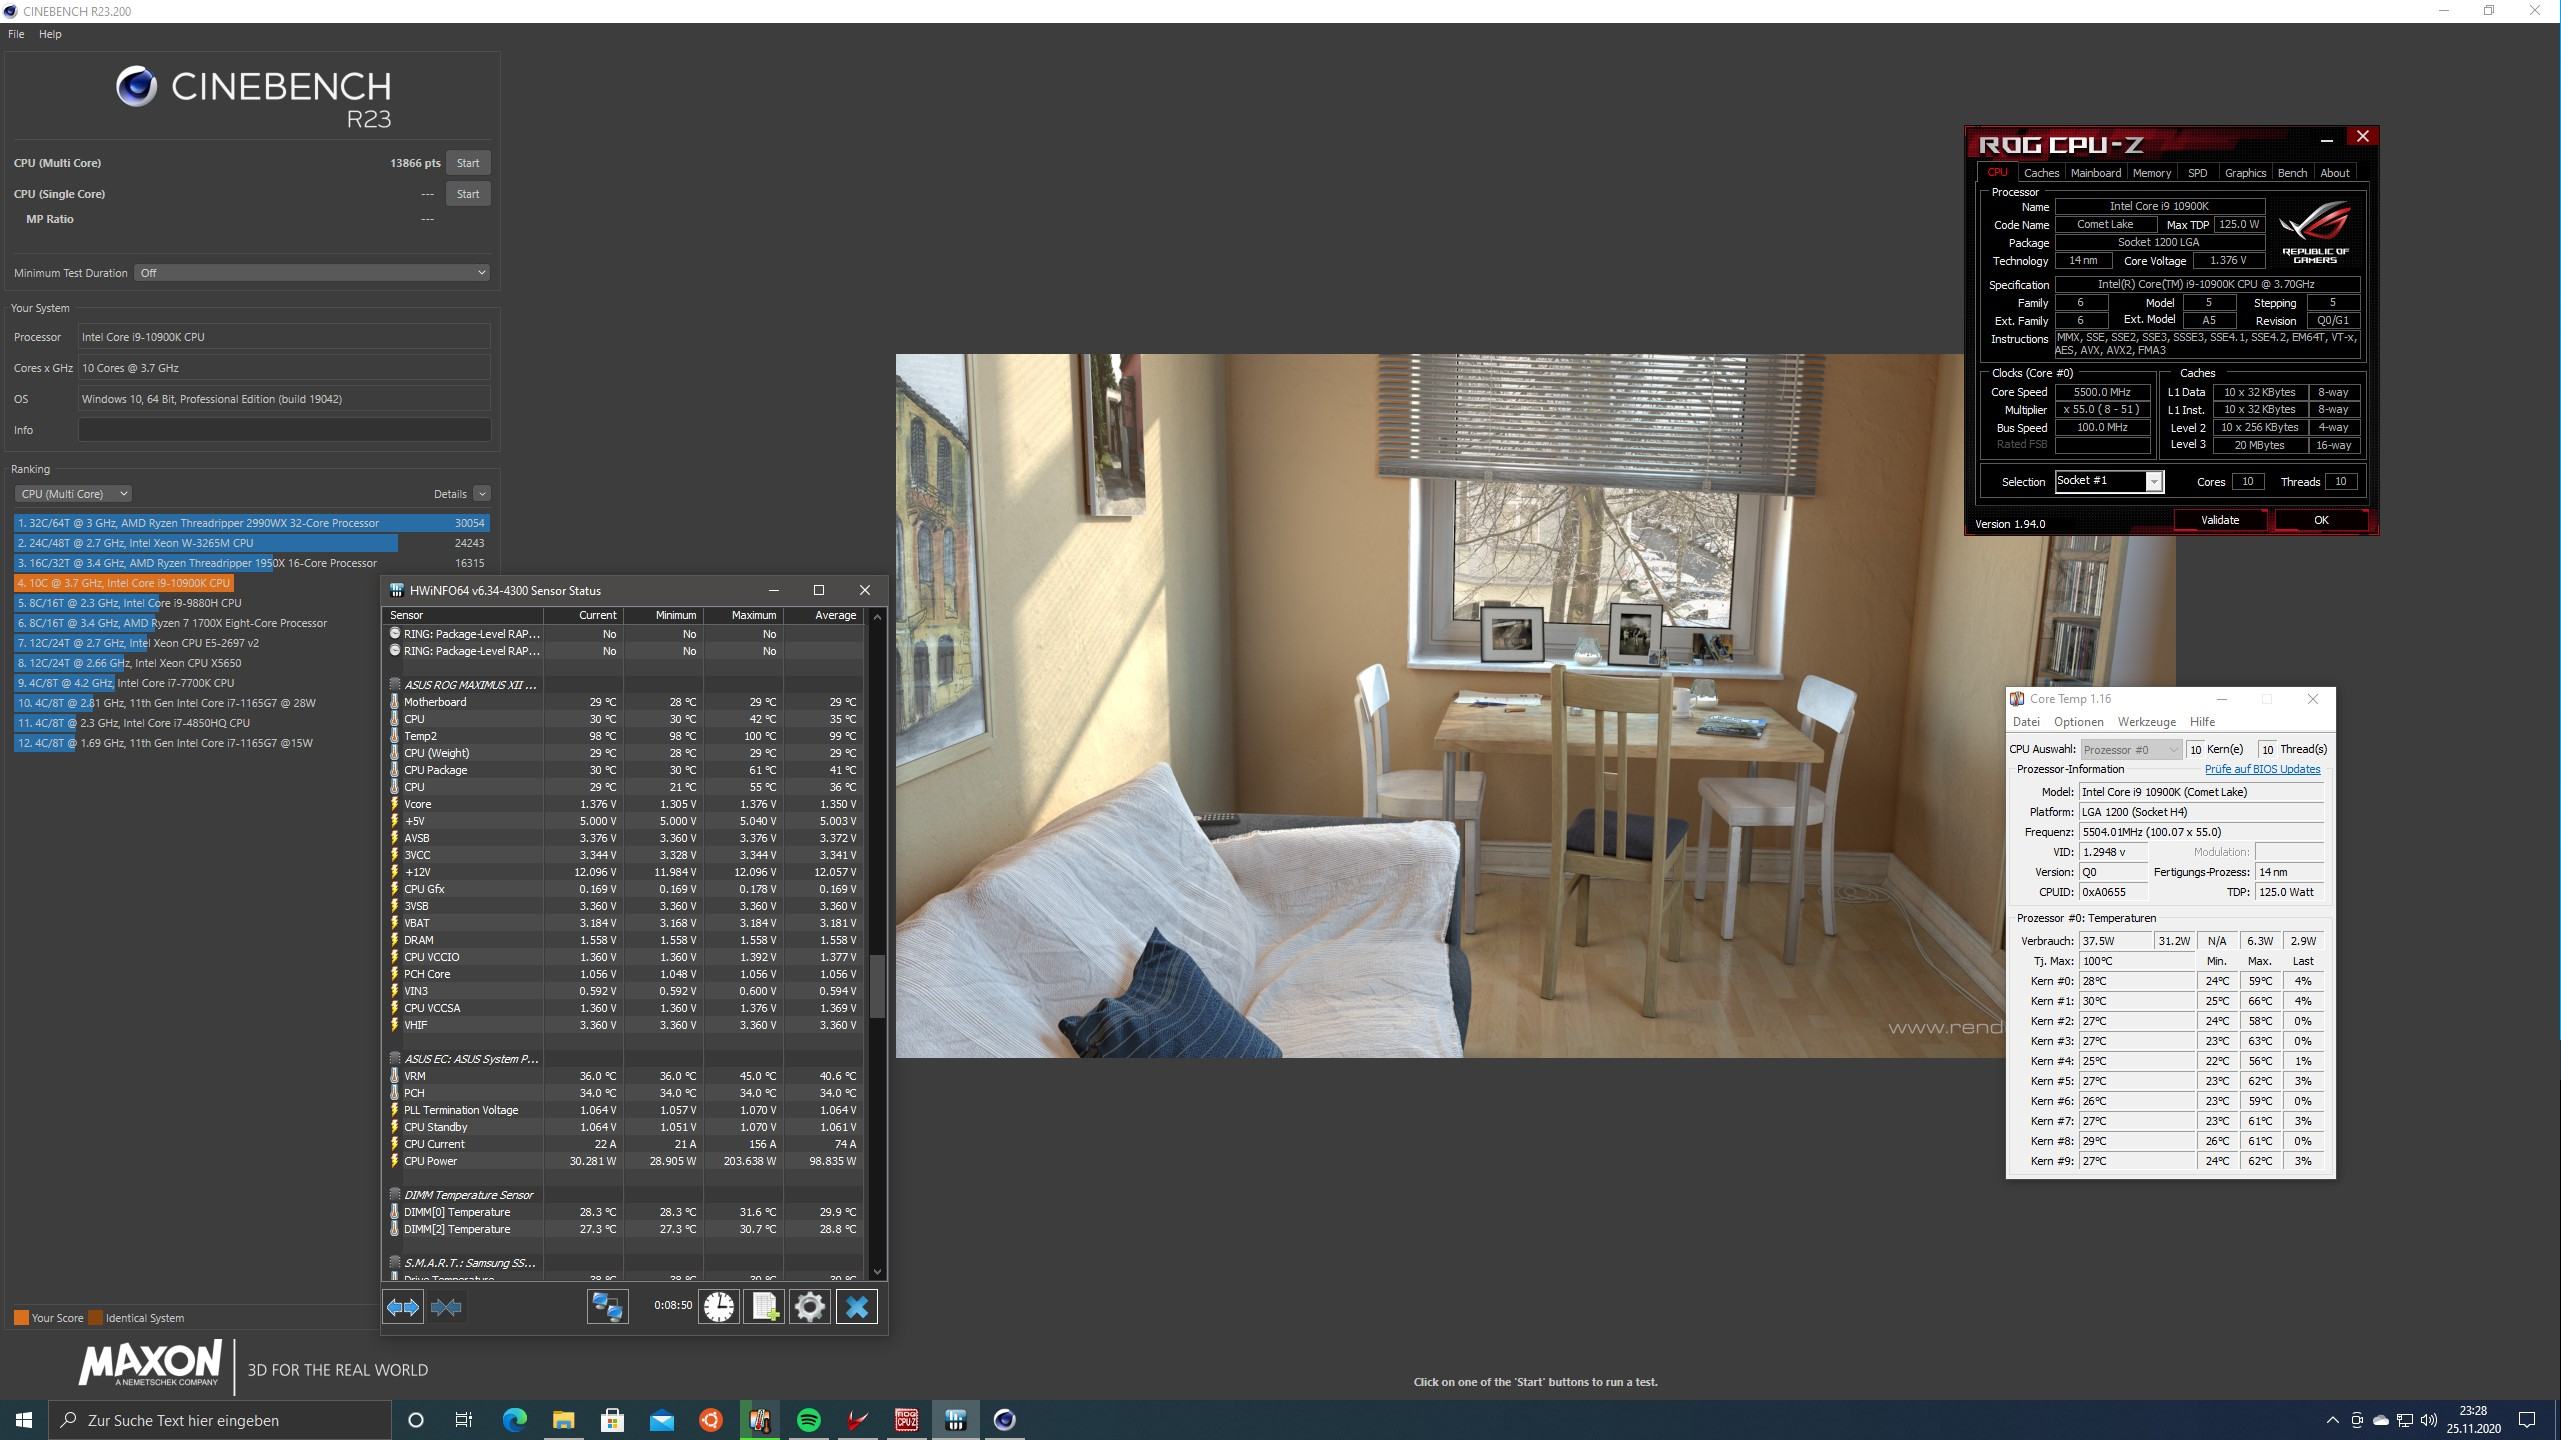Expand the ranking Details arrow

coord(482,494)
